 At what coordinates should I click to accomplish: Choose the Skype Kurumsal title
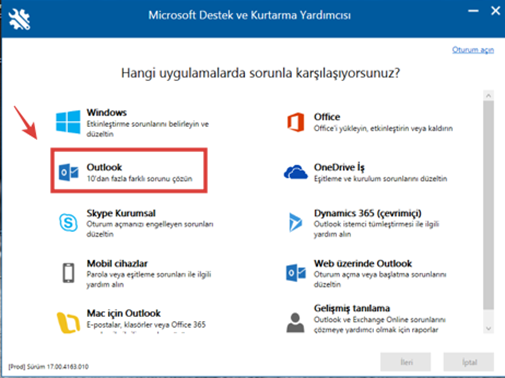121,213
